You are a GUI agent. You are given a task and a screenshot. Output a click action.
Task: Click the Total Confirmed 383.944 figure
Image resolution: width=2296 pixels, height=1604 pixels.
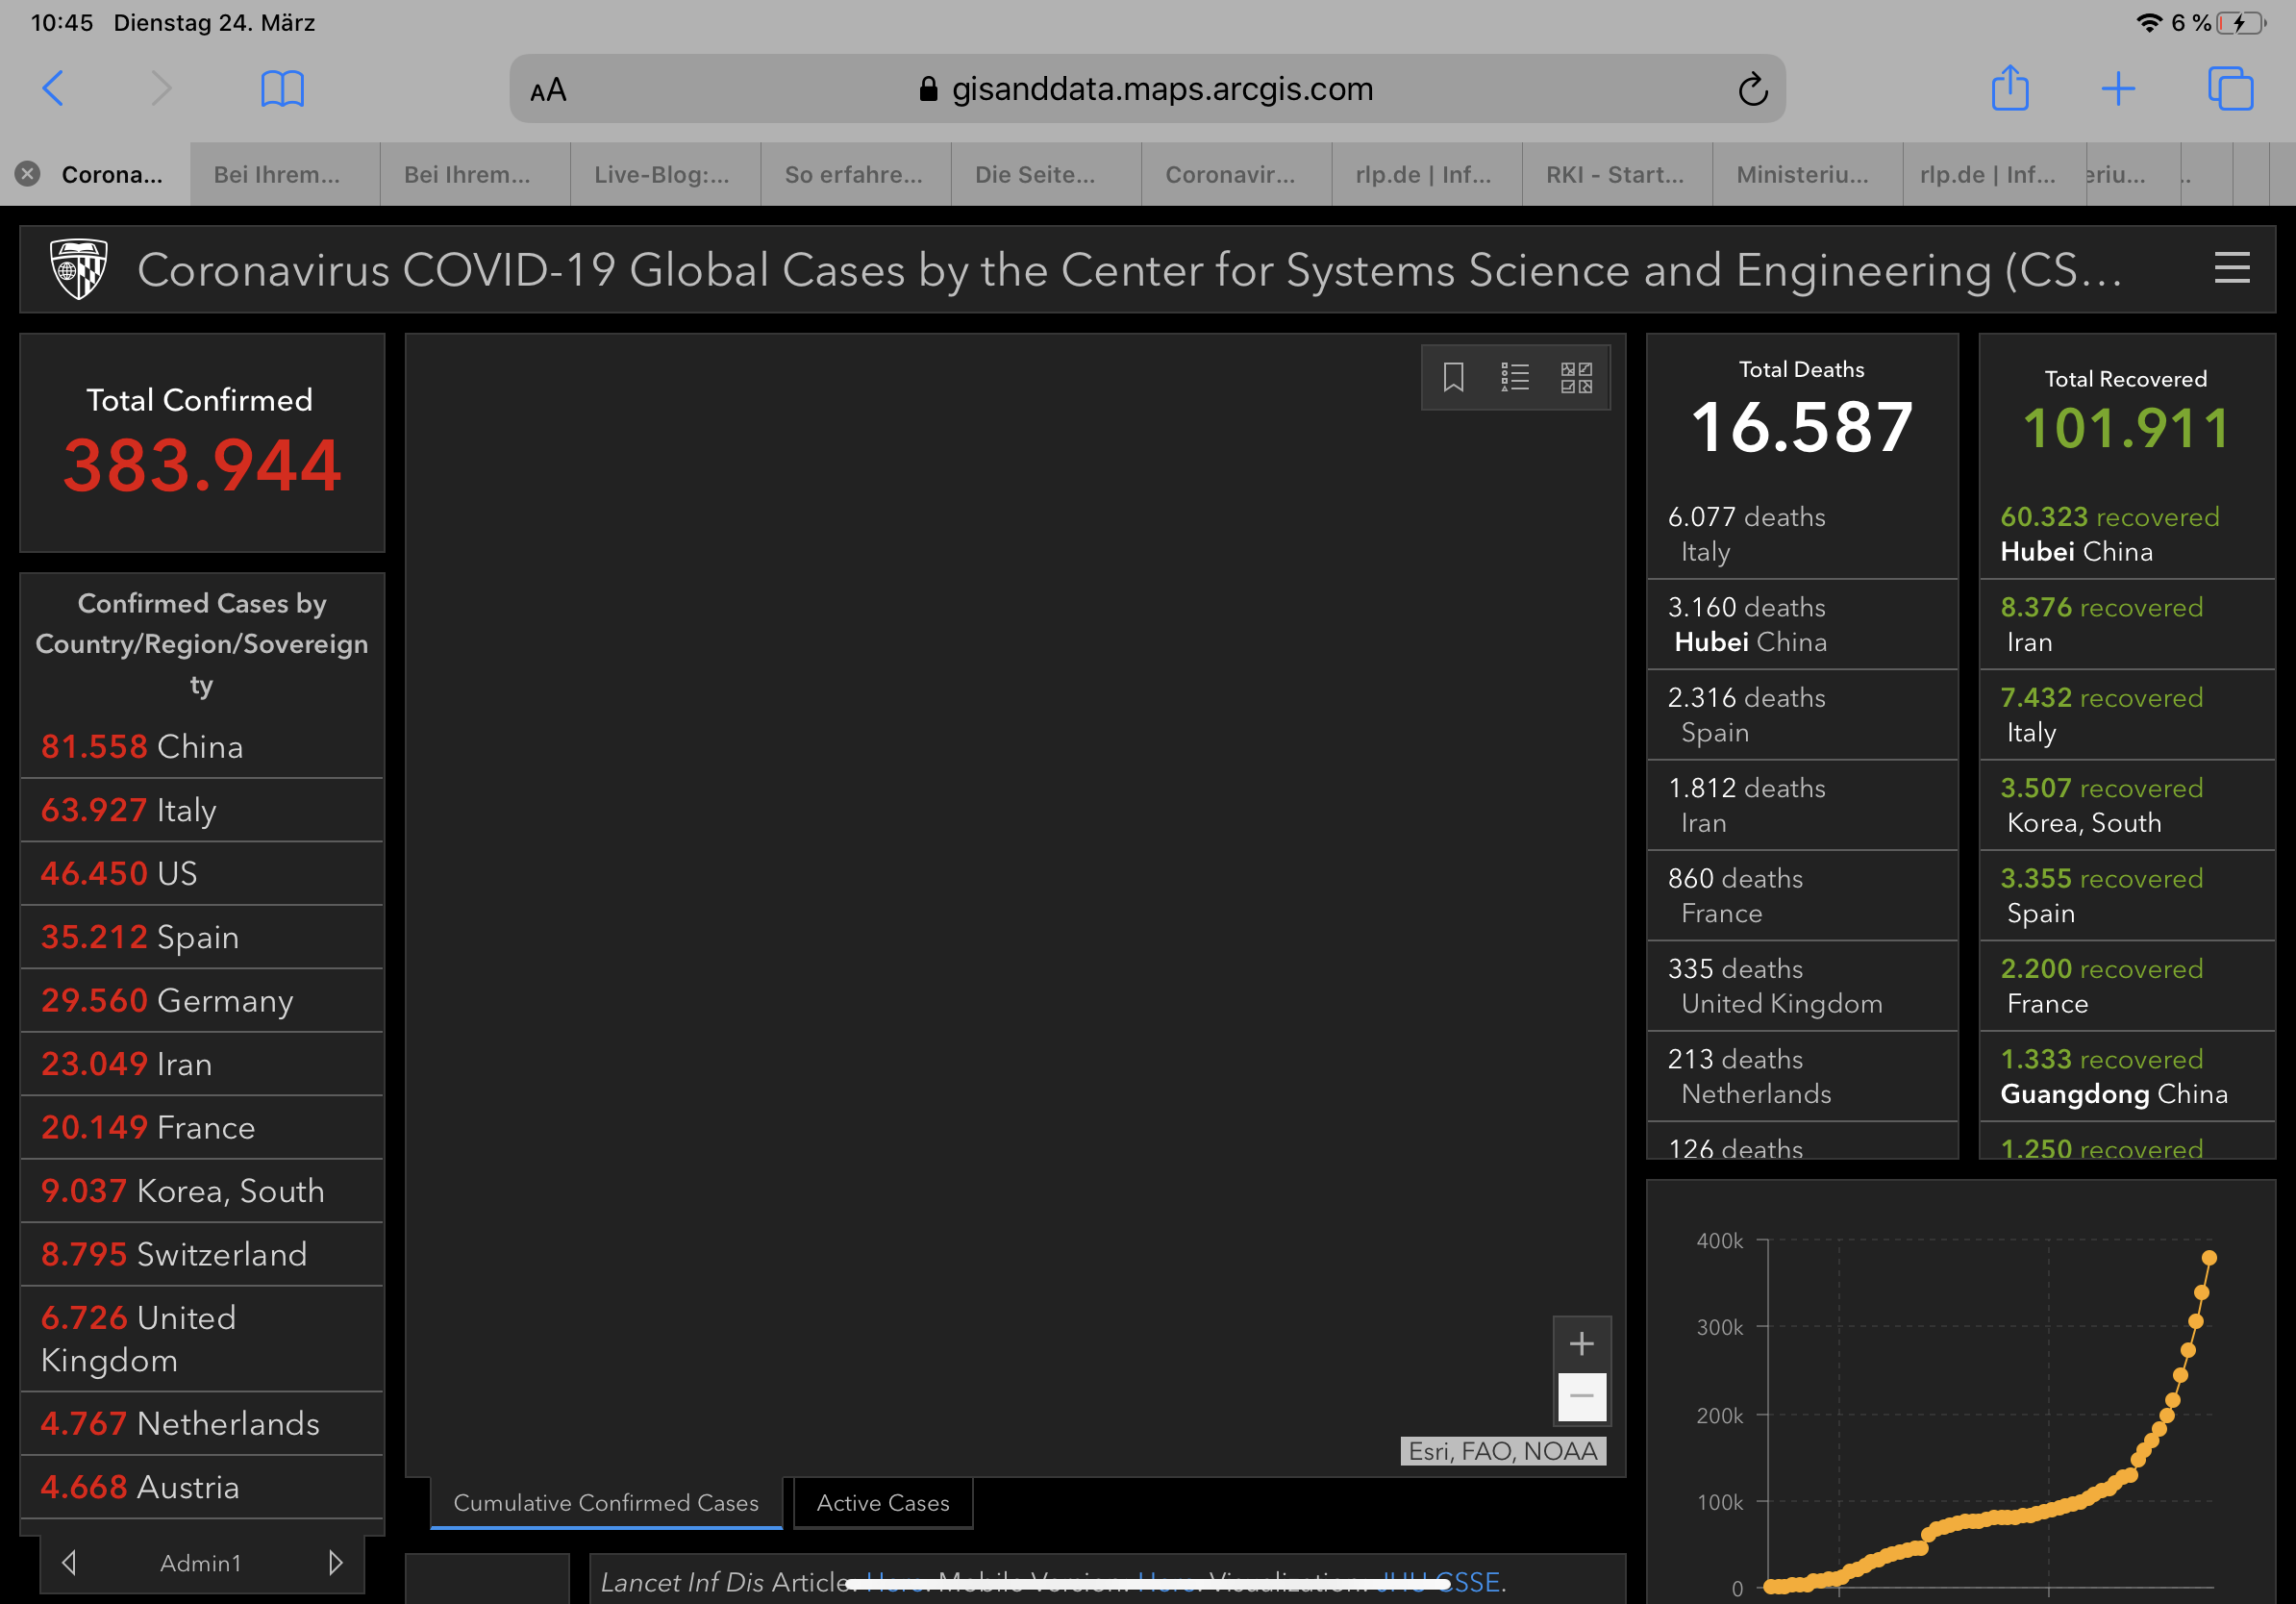coord(202,466)
